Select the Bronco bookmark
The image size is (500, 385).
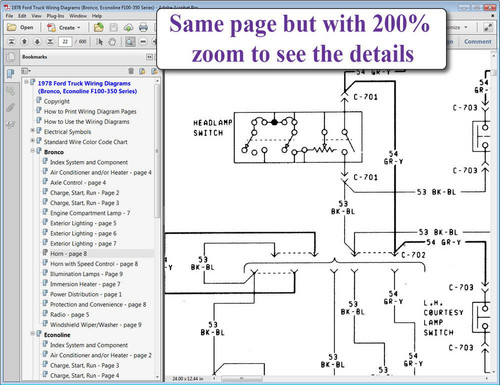click(54, 152)
